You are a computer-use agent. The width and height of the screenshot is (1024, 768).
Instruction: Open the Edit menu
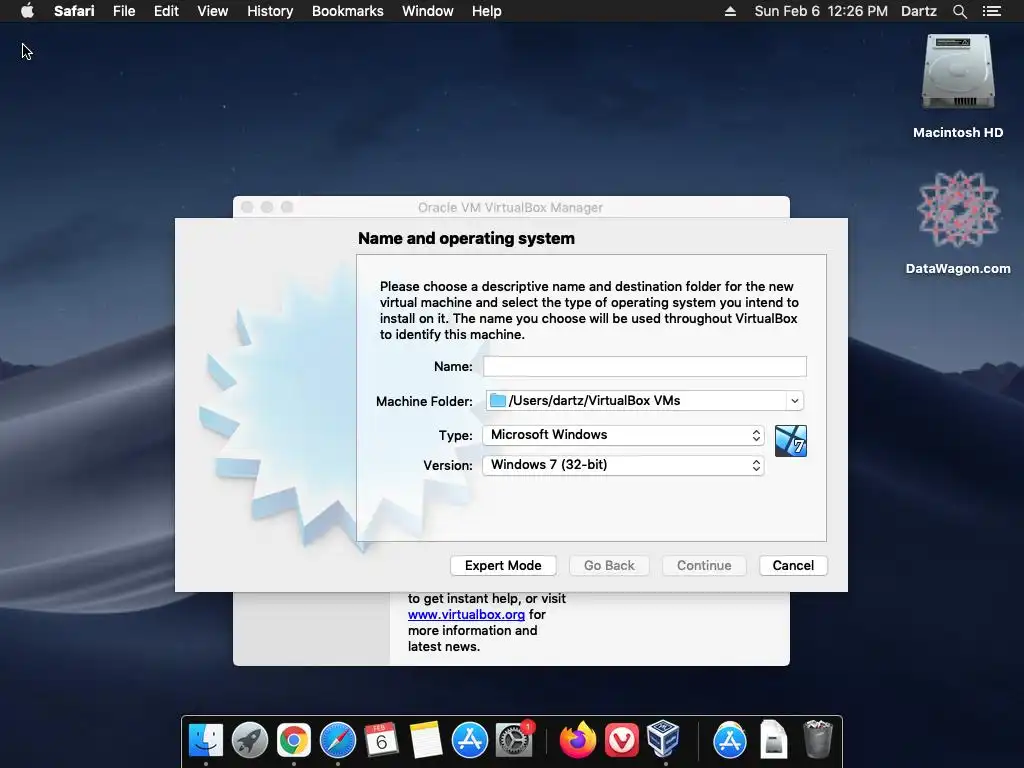(x=166, y=11)
